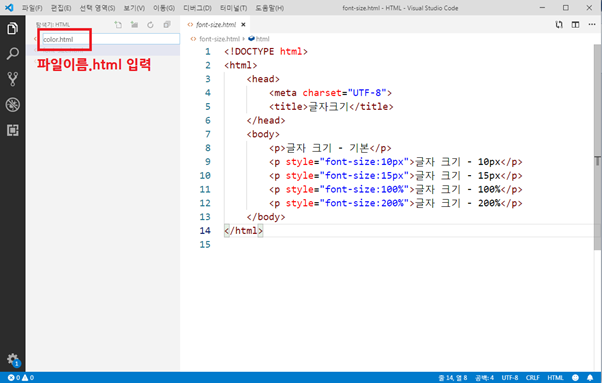Open the feedback smiley in status bar
Screen dimensions: 602x383
click(575, 378)
